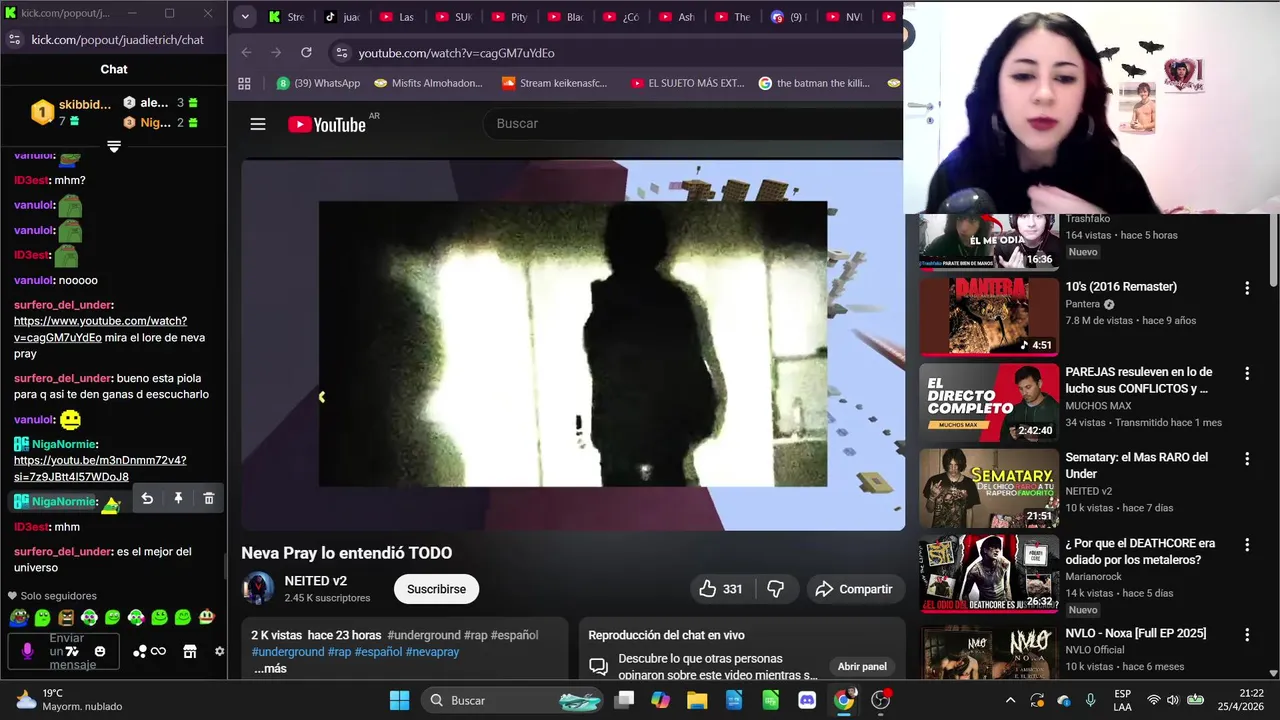Open the NEITED v2 channel avatar
The height and width of the screenshot is (720, 1280).
pos(259,588)
